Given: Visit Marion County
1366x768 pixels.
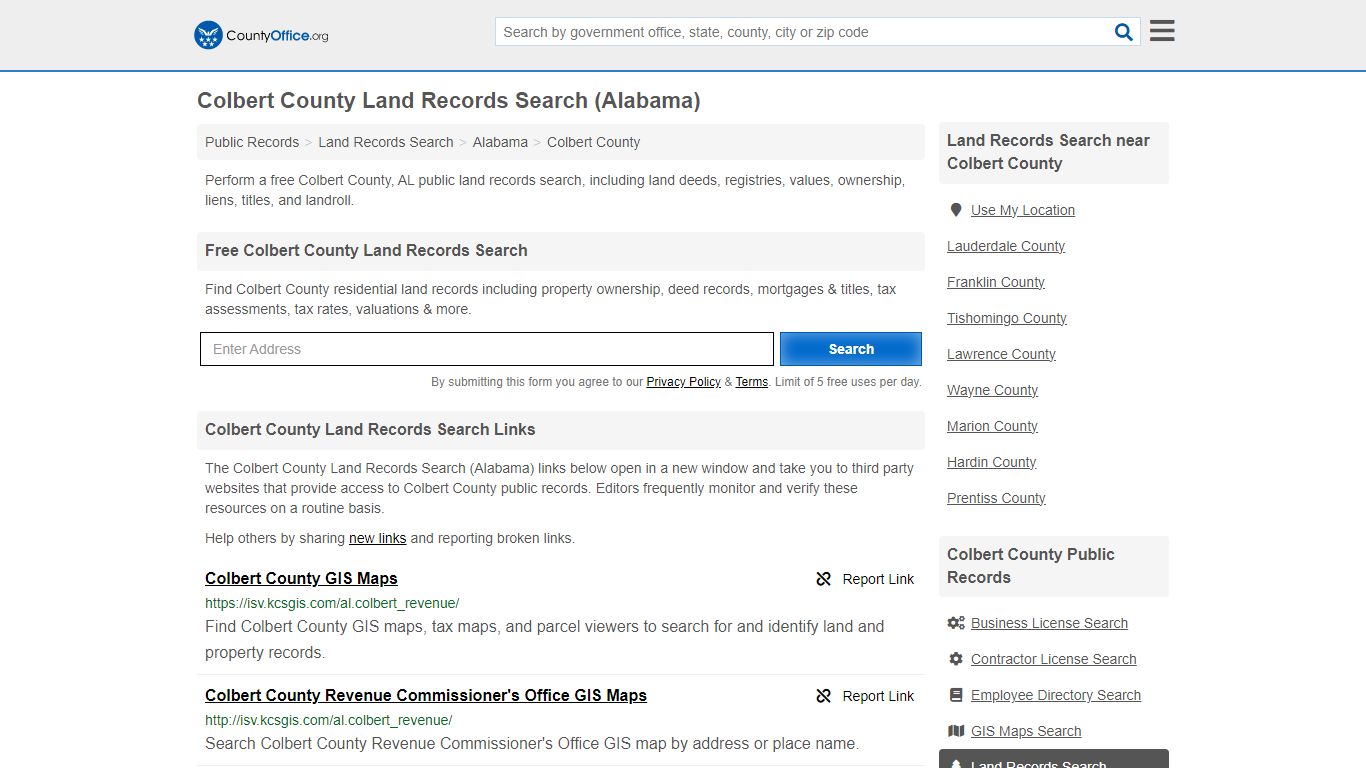Looking at the screenshot, I should [992, 426].
